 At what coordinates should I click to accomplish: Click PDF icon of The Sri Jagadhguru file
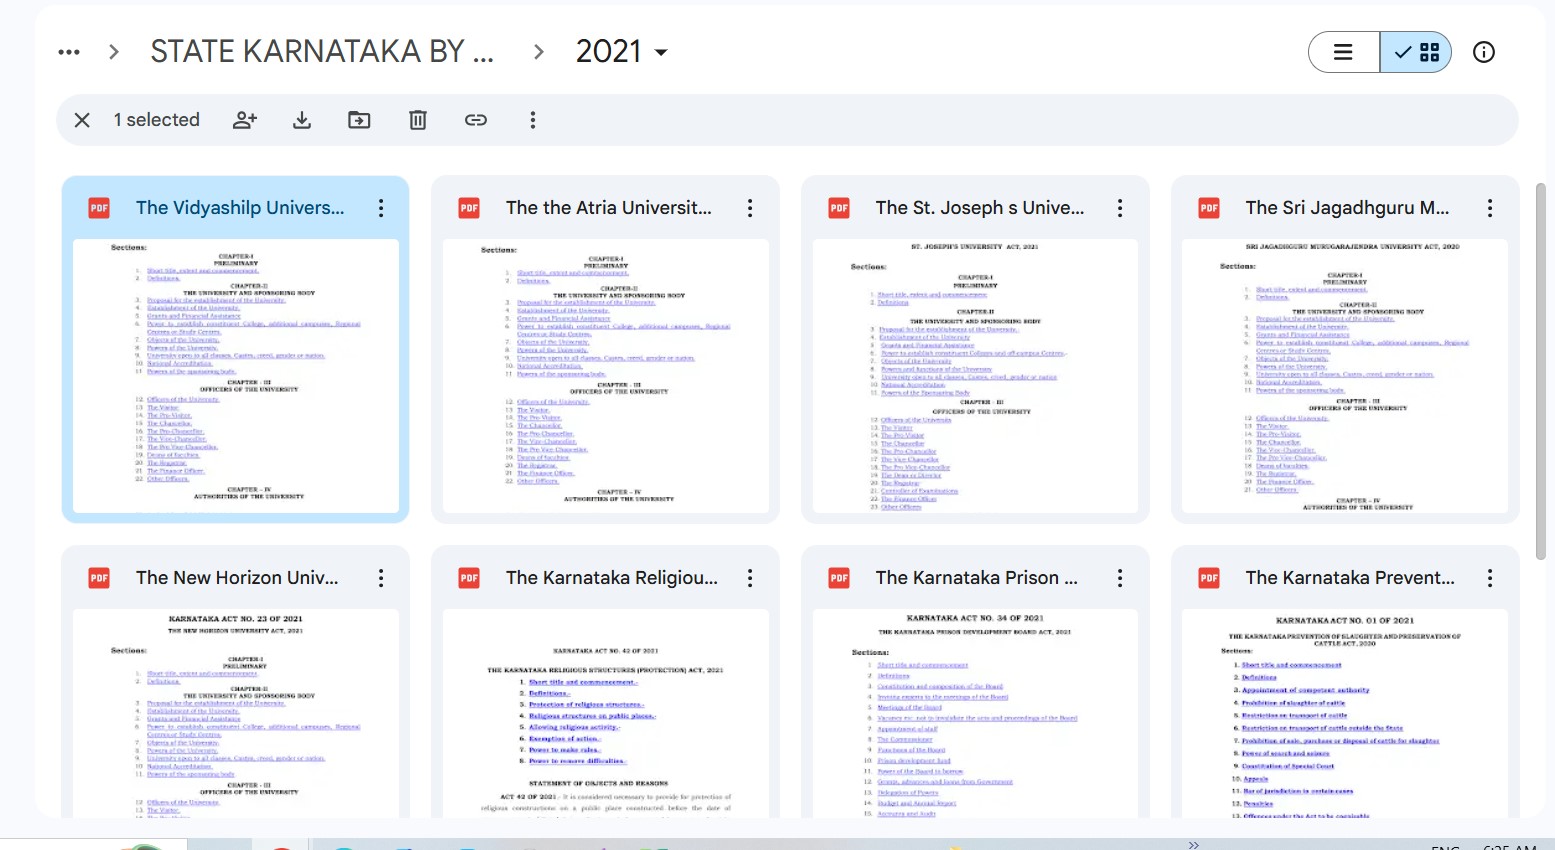(x=1209, y=208)
